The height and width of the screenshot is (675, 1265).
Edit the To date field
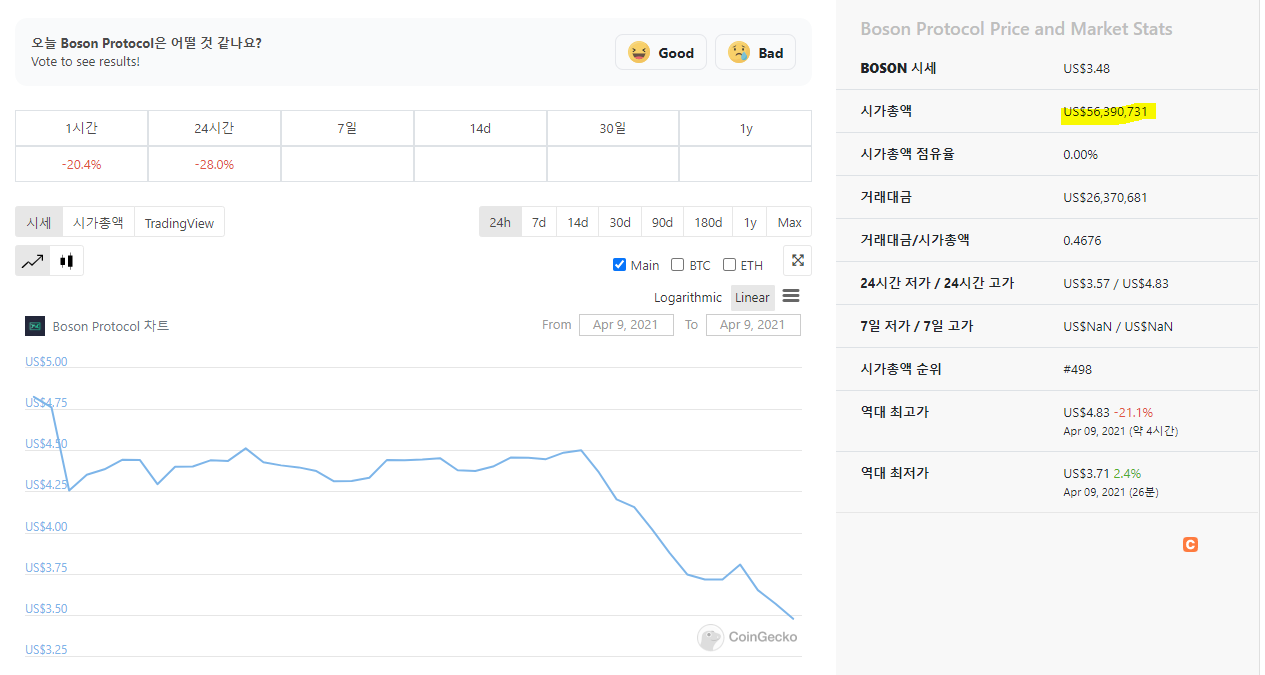click(x=753, y=325)
